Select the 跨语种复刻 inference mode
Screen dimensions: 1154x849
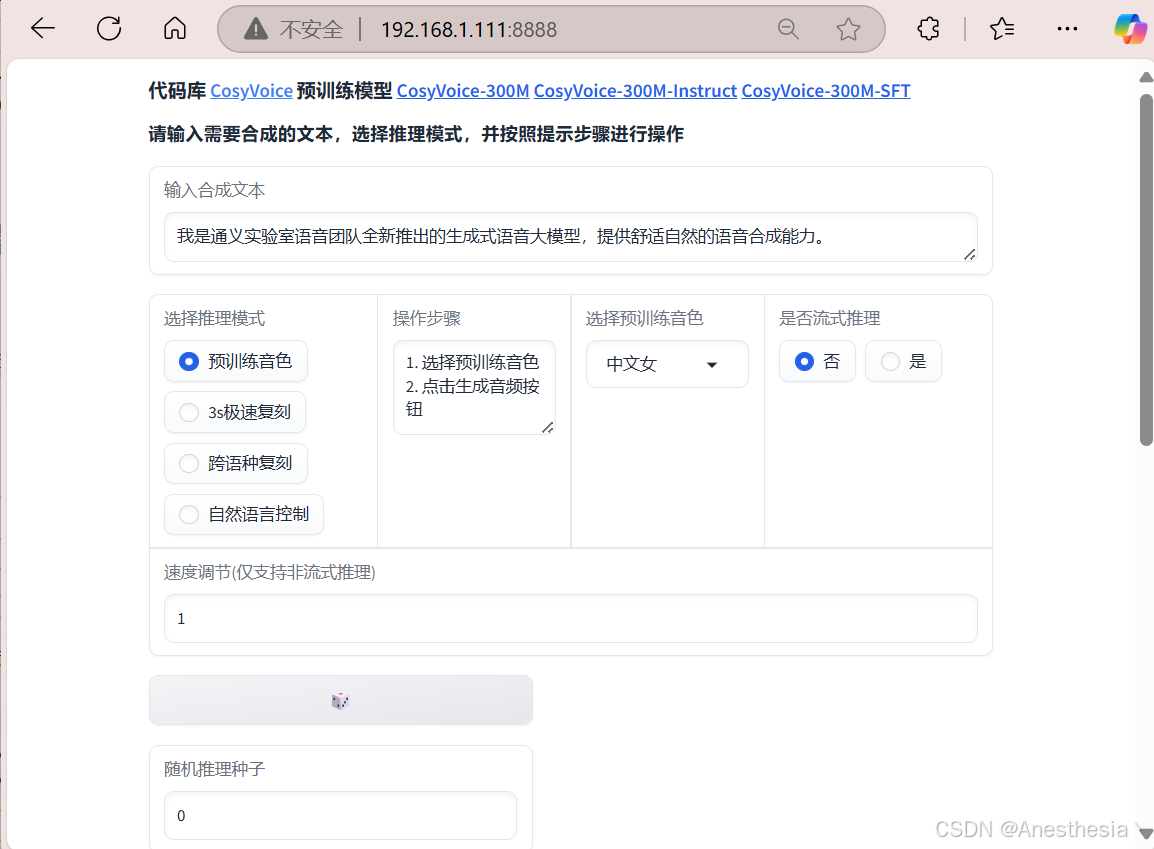pyautogui.click(x=236, y=463)
